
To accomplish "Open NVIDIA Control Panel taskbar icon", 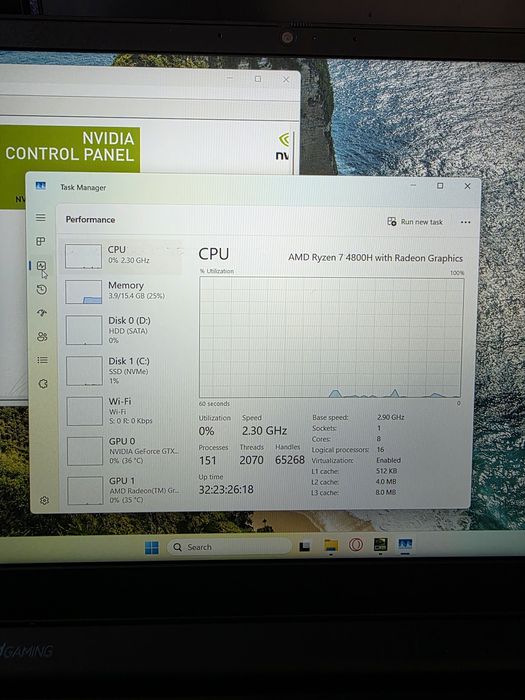I will pos(380,544).
